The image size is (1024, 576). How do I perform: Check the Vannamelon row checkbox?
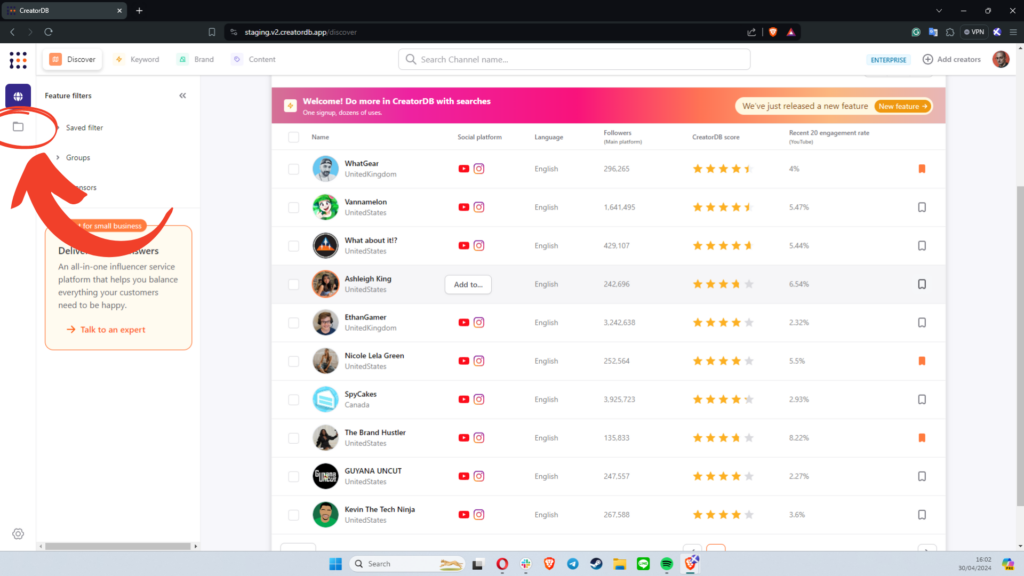click(x=294, y=208)
